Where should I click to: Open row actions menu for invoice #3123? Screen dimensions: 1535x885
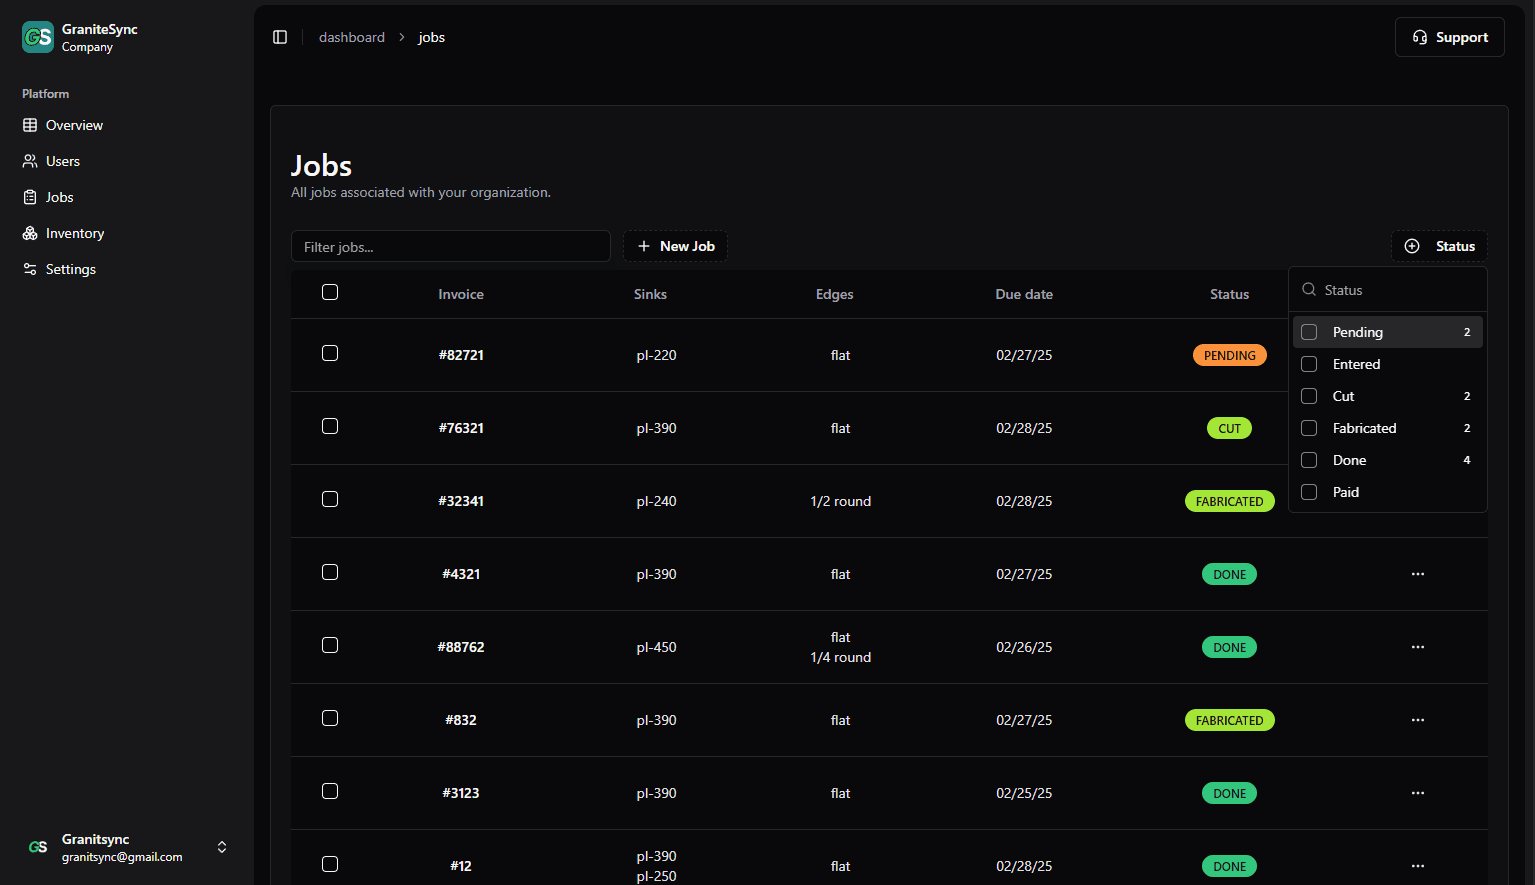tap(1417, 793)
